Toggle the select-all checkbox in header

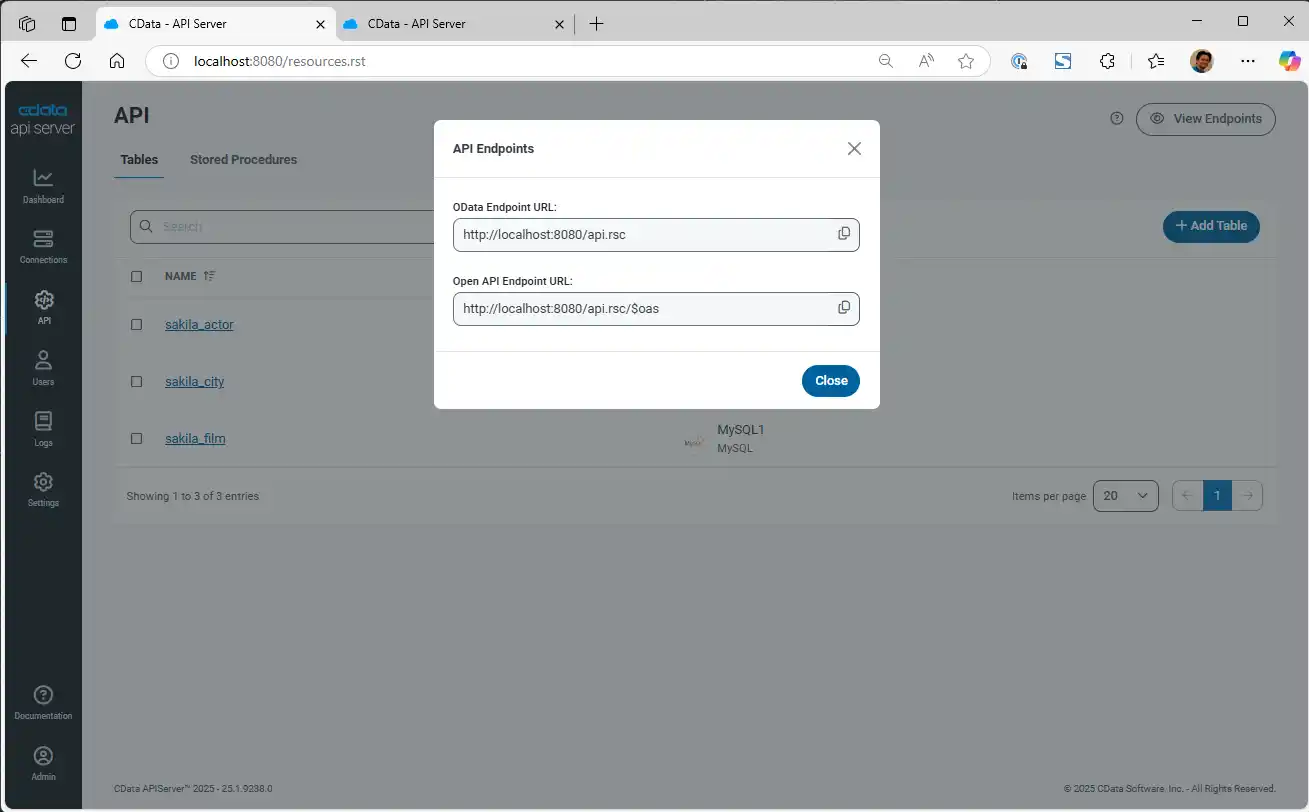pyautogui.click(x=137, y=276)
